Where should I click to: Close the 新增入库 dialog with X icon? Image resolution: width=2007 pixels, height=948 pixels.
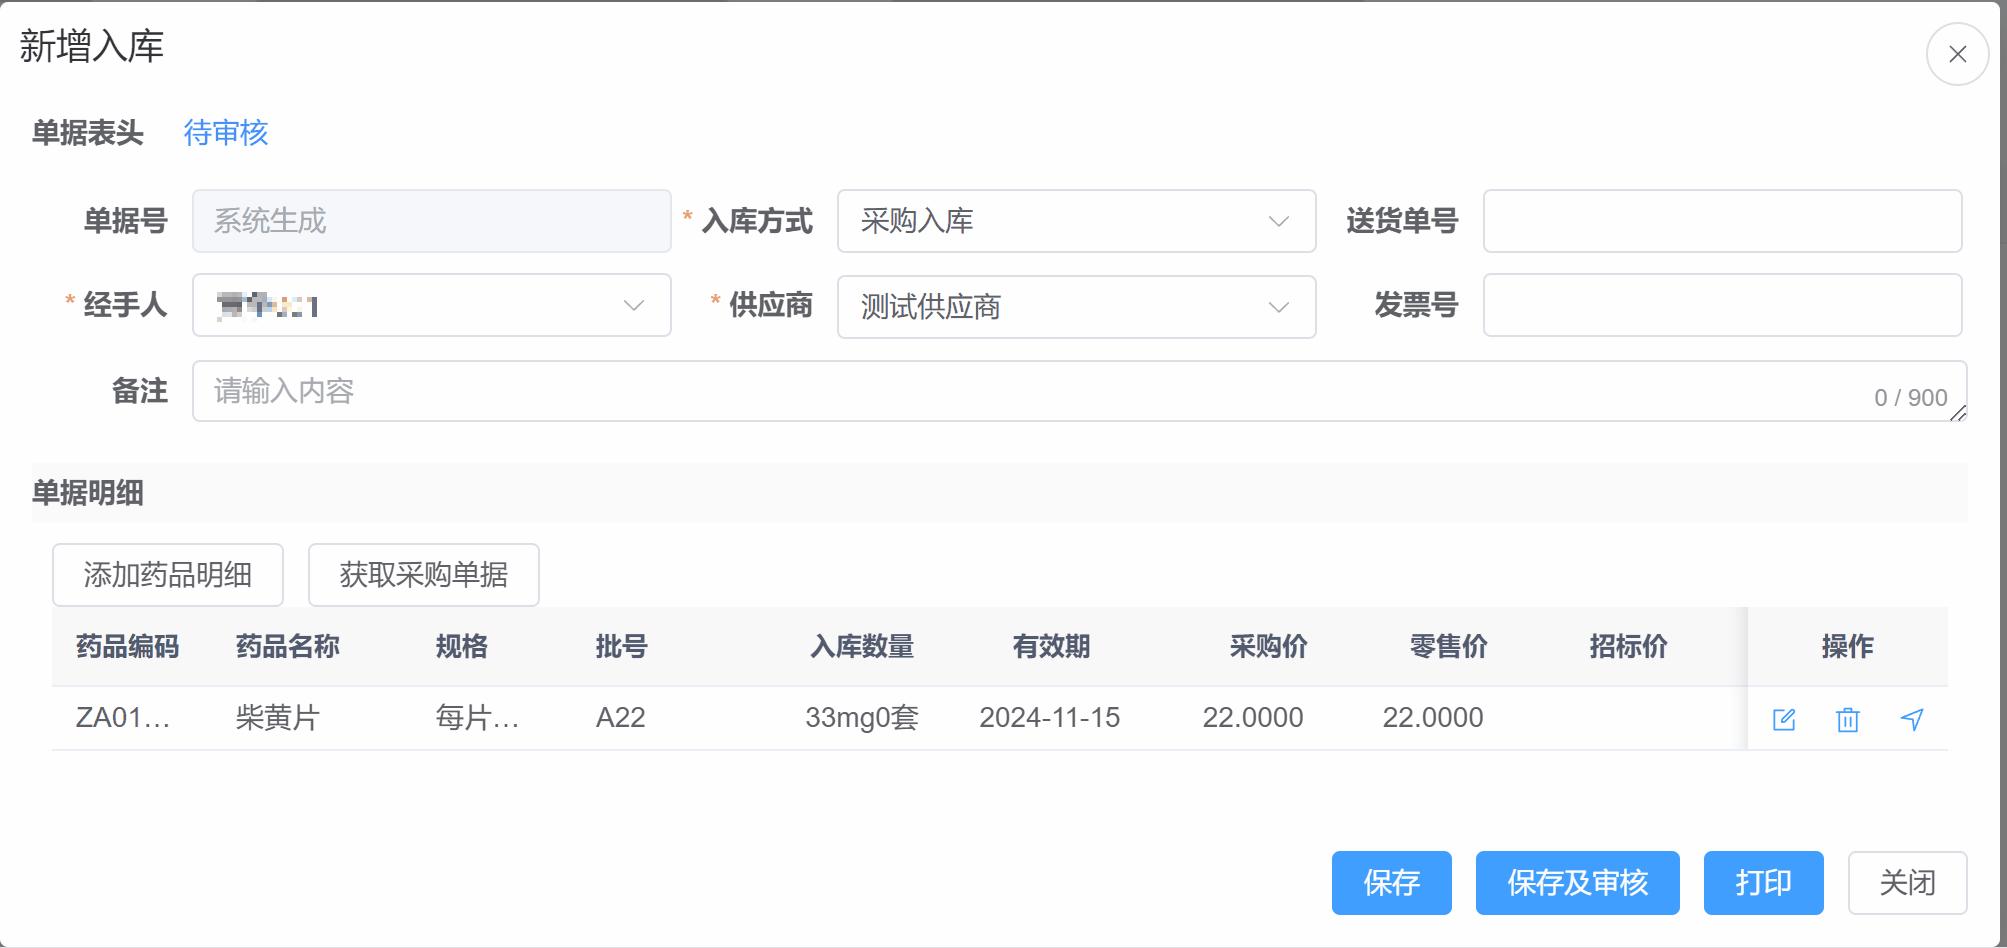tap(1957, 53)
